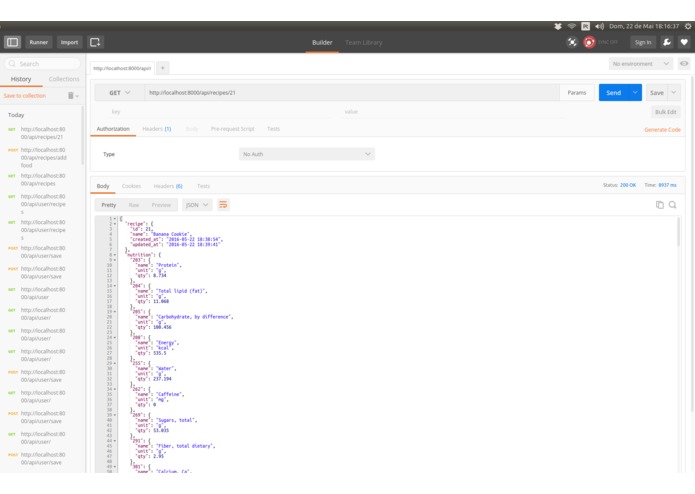Screen dimensions: 695x494
Task: Select the request Headers (1) tab
Action: coord(156,129)
